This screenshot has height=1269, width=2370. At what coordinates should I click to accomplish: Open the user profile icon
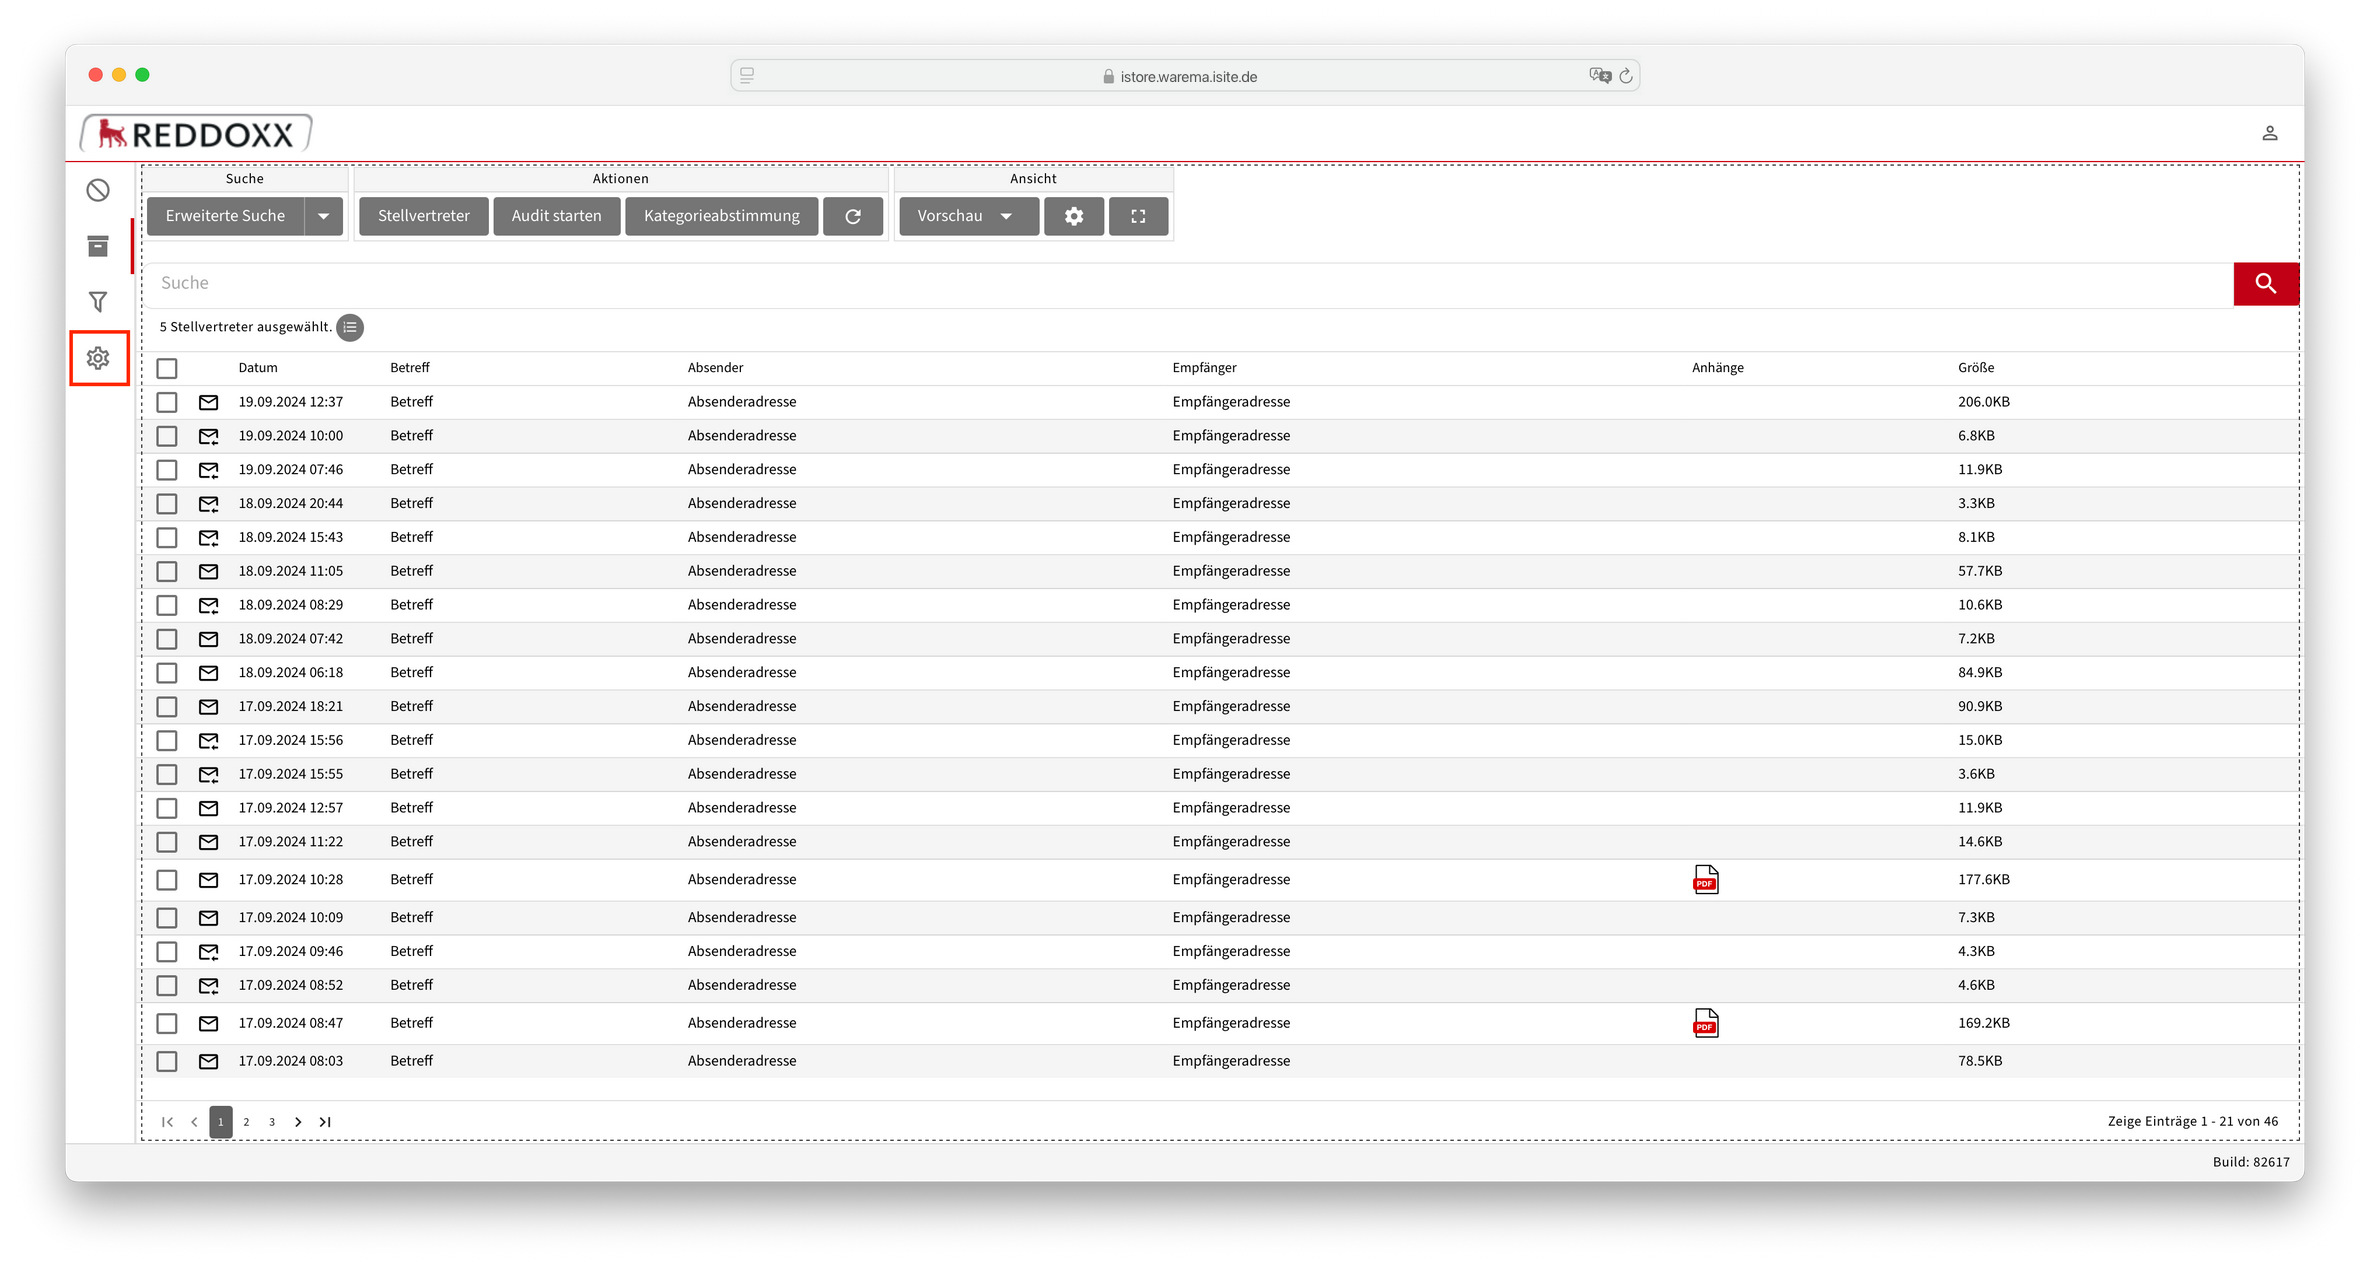click(x=2270, y=133)
